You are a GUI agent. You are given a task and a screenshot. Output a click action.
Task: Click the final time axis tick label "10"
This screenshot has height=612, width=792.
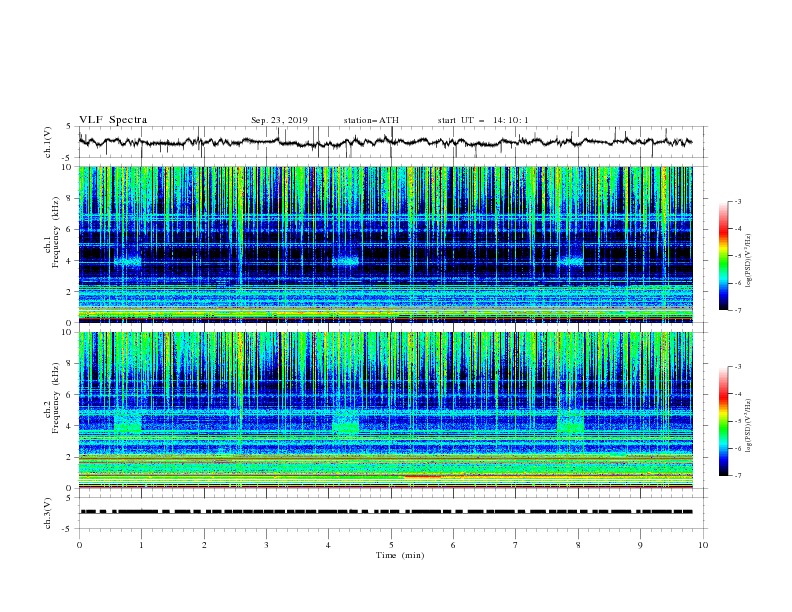pos(703,545)
